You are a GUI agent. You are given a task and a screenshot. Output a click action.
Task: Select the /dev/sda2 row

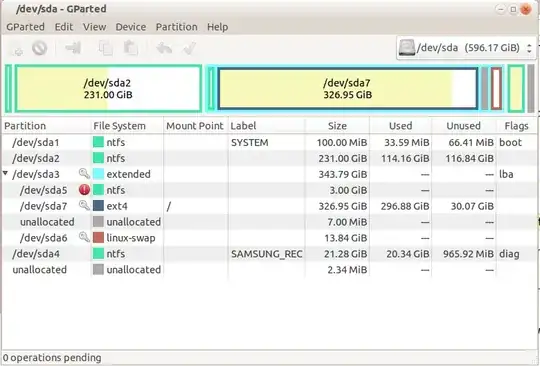tap(269, 158)
